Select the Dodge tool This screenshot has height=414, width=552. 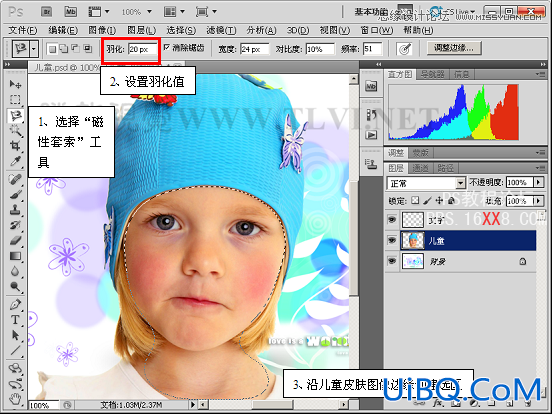[x=15, y=287]
